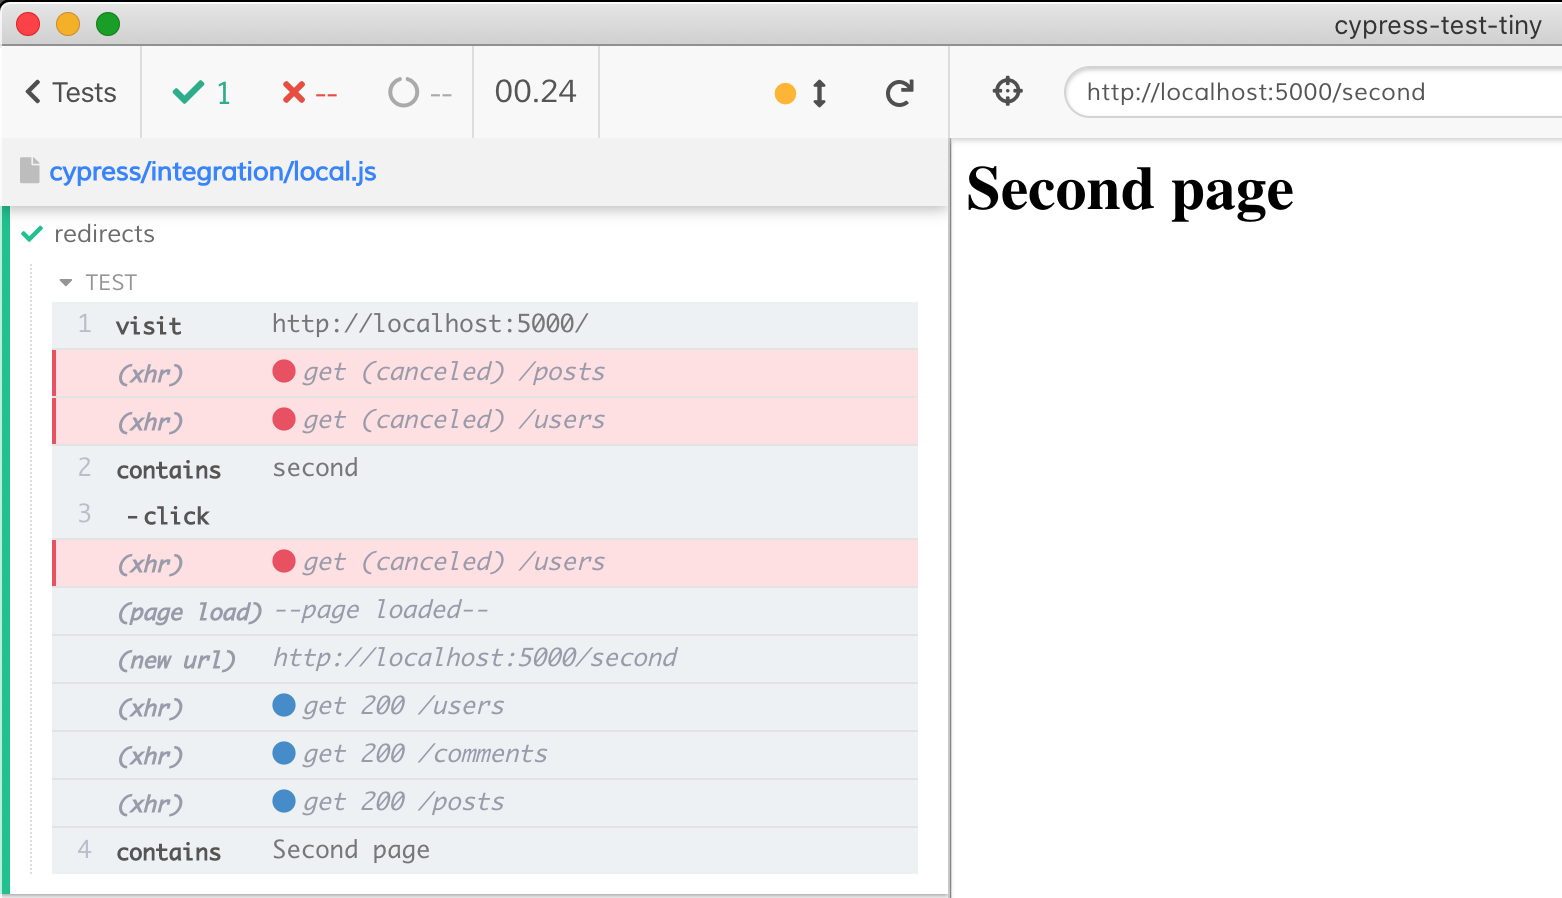Screen dimensions: 1562x898
Task: Click the red dot on canceled /posts request
Action: [x=284, y=370]
